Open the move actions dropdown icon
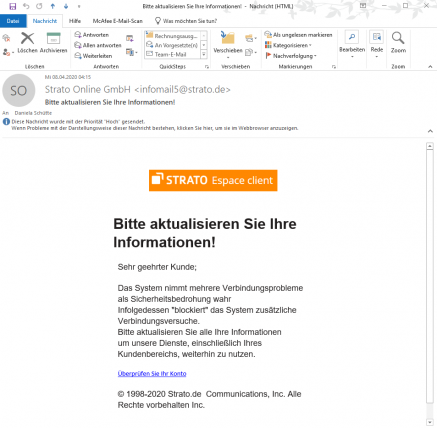This screenshot has width=437, height=428. (x=251, y=52)
